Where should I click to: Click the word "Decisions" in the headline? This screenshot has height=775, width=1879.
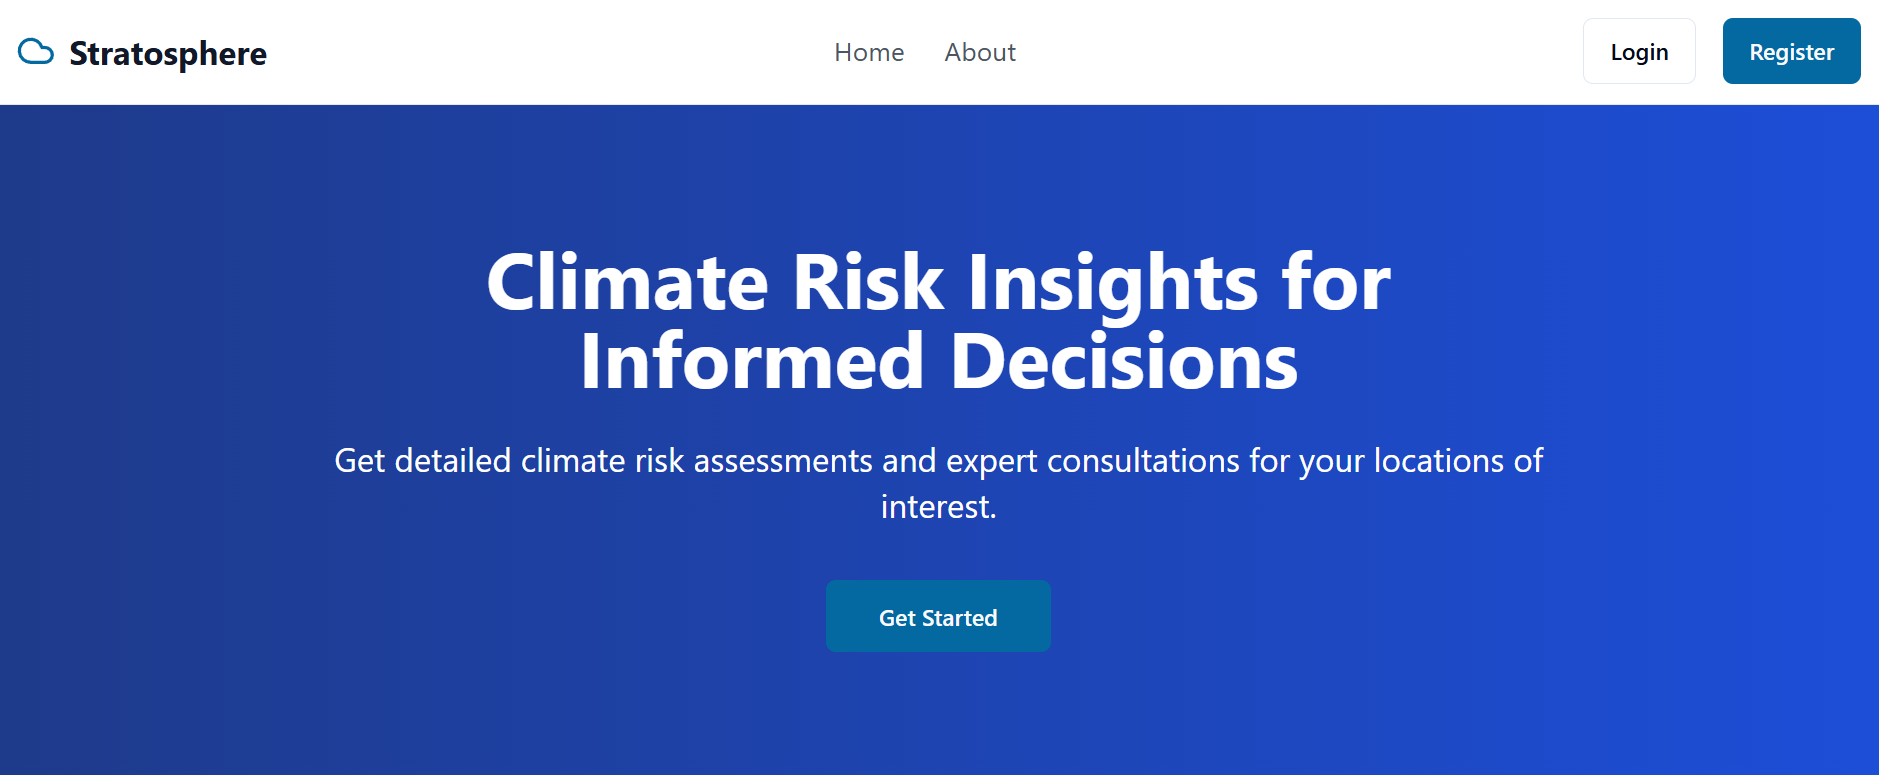1124,362
